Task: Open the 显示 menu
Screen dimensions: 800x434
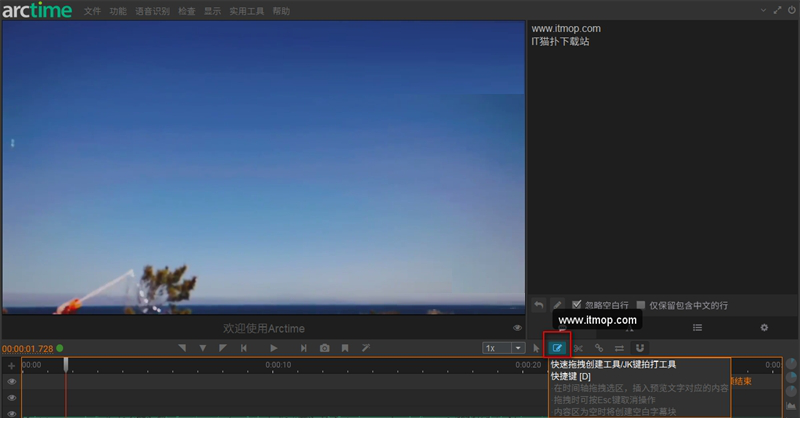Action: click(x=212, y=11)
